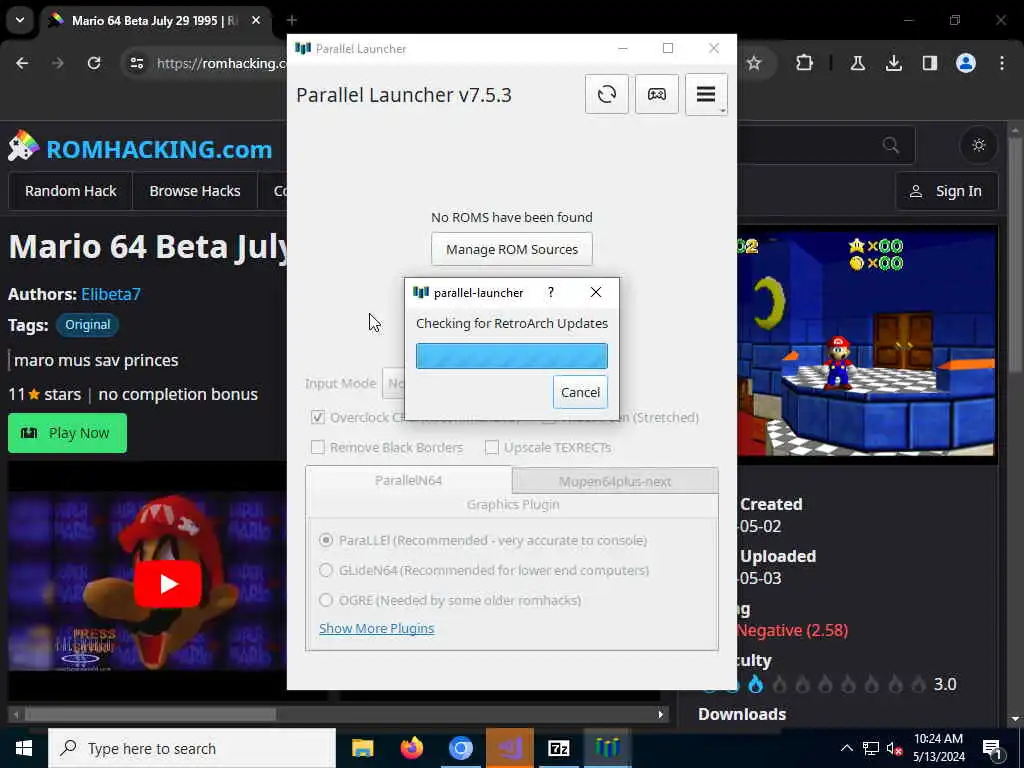
Task: Switch to Parallel Launcher taskbar icon
Action: [607, 748]
